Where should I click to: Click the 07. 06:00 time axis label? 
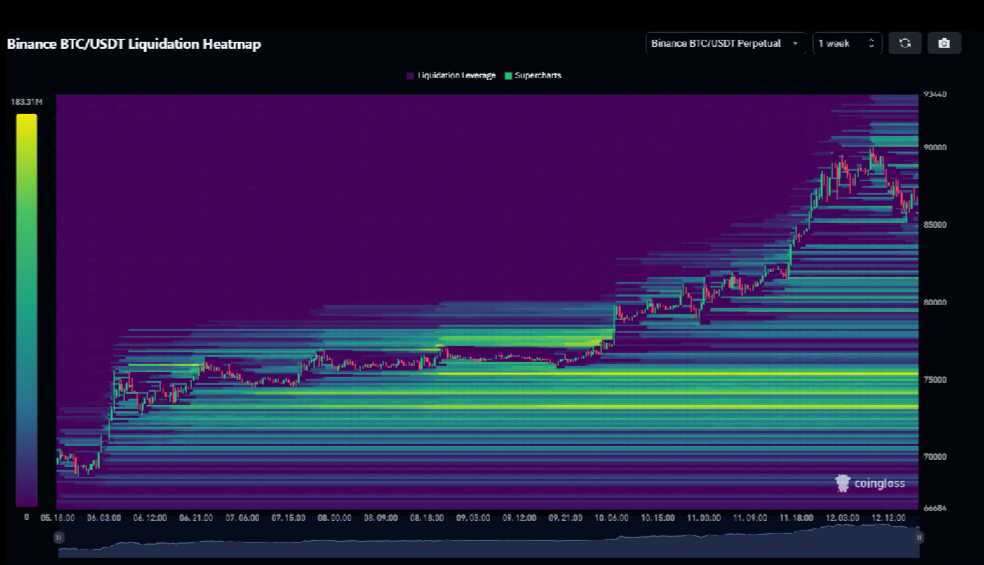click(242, 518)
